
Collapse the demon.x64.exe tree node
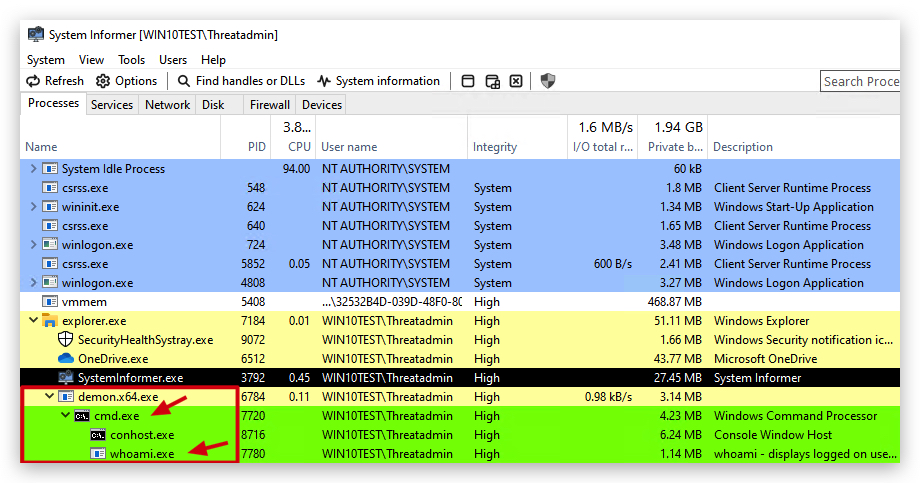[x=50, y=396]
